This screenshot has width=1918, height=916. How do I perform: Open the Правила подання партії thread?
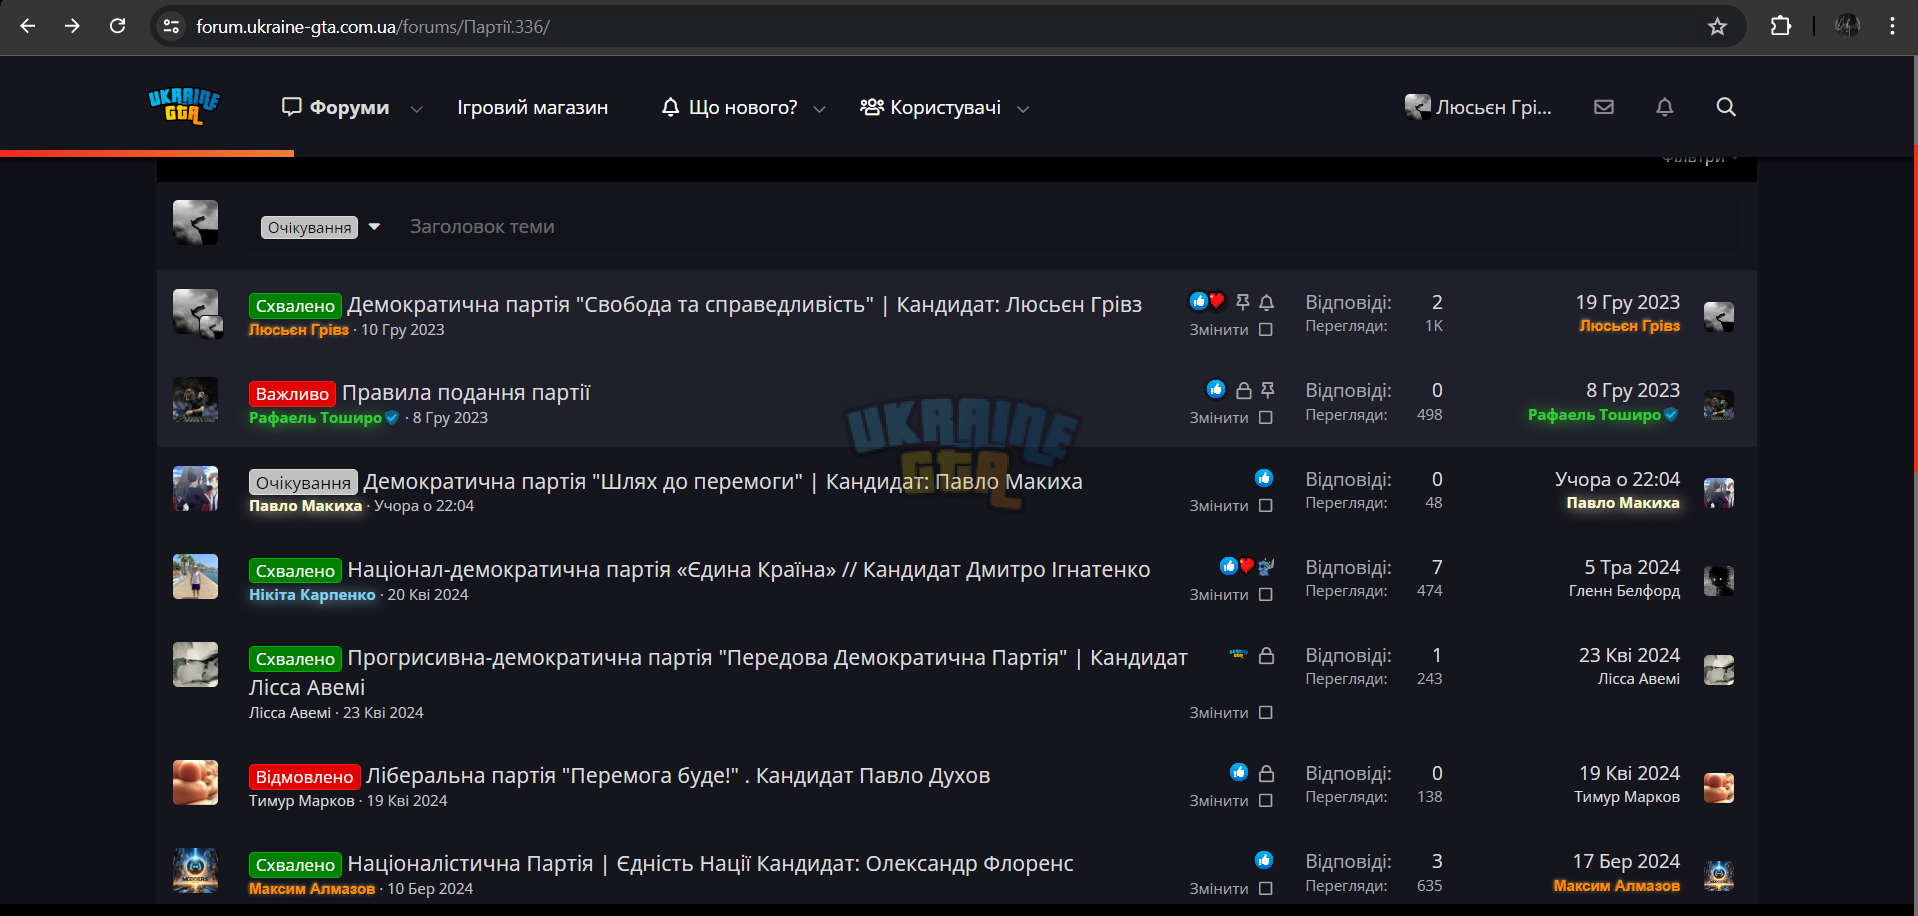point(466,393)
